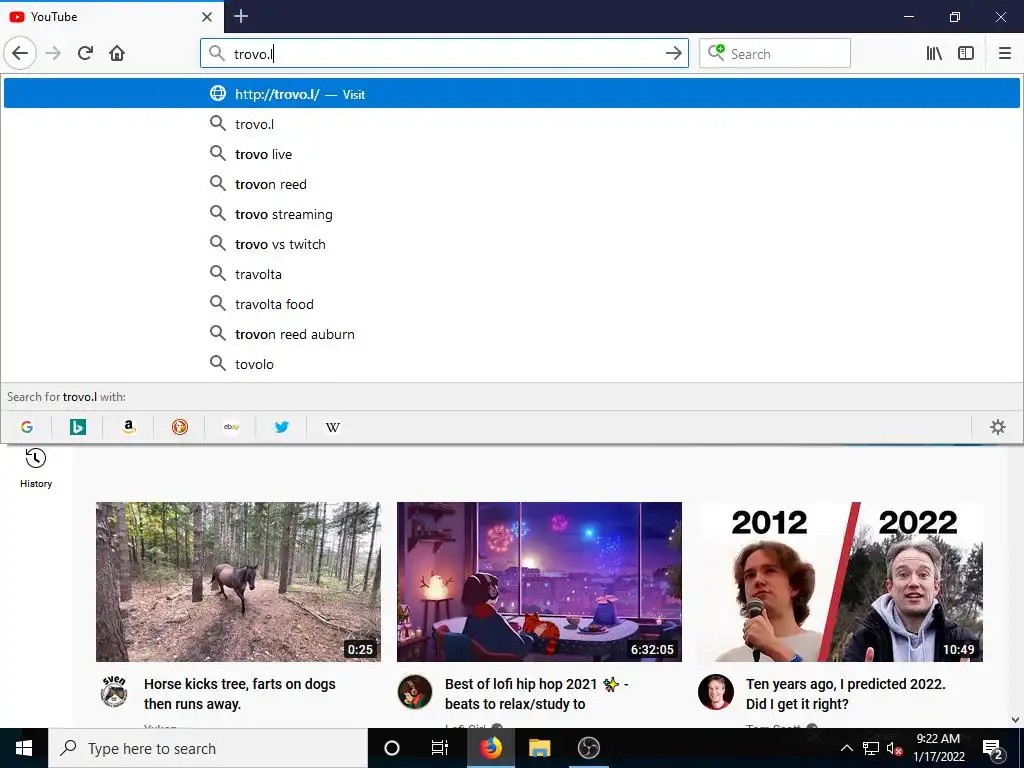Click the go arrow in the address bar
The image size is (1024, 768).
(673, 54)
